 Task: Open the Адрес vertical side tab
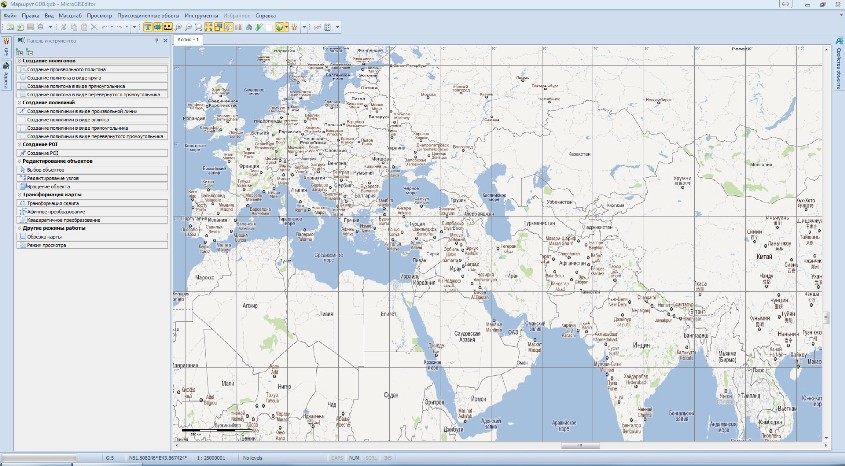point(6,76)
